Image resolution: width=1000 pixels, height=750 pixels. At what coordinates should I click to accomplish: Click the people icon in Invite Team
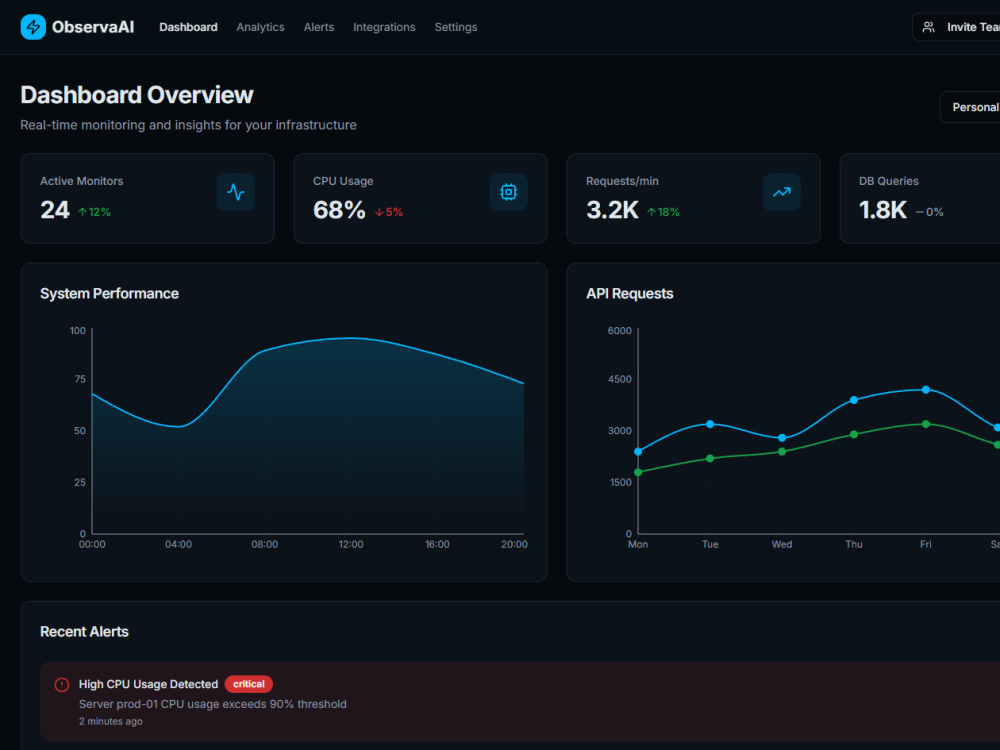coord(929,27)
